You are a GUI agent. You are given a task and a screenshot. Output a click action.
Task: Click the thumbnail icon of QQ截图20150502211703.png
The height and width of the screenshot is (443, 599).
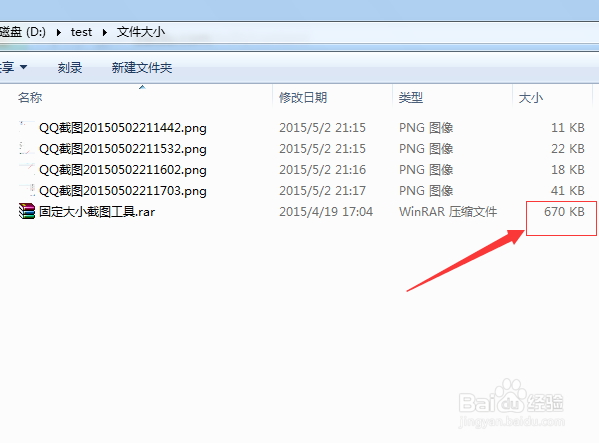tap(26, 190)
